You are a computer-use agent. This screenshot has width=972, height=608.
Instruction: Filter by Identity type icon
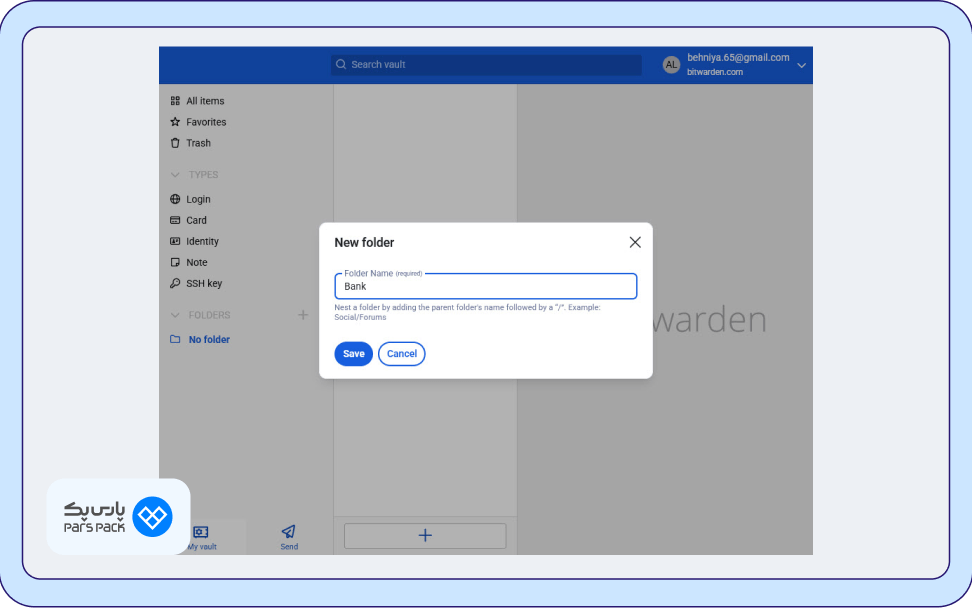point(176,242)
